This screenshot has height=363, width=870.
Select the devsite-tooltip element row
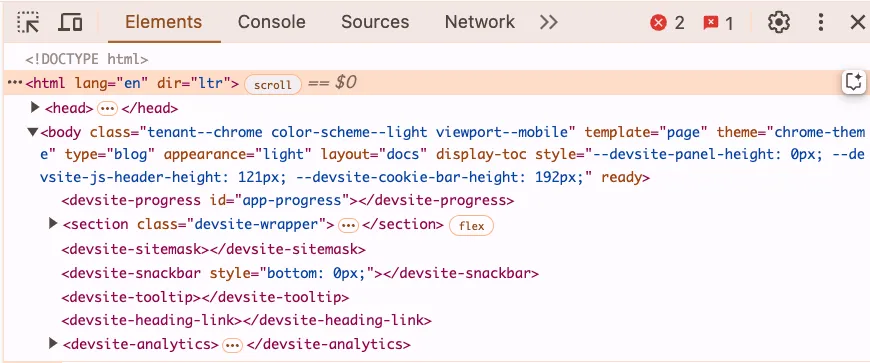click(205, 297)
